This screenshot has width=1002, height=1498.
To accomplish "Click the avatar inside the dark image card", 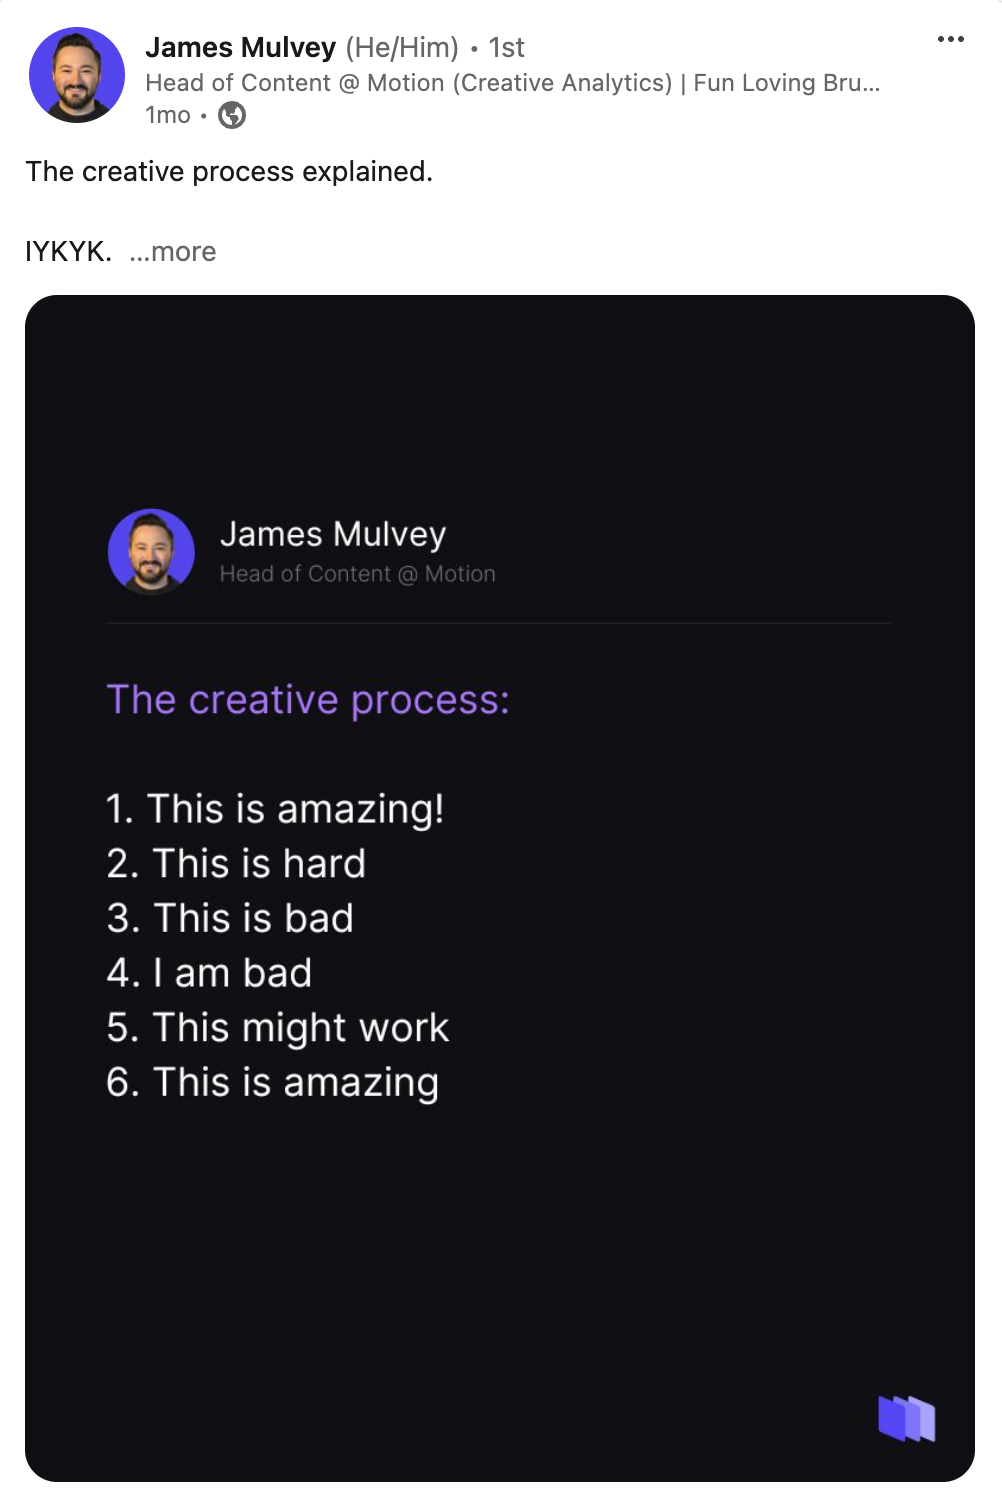I will point(151,551).
